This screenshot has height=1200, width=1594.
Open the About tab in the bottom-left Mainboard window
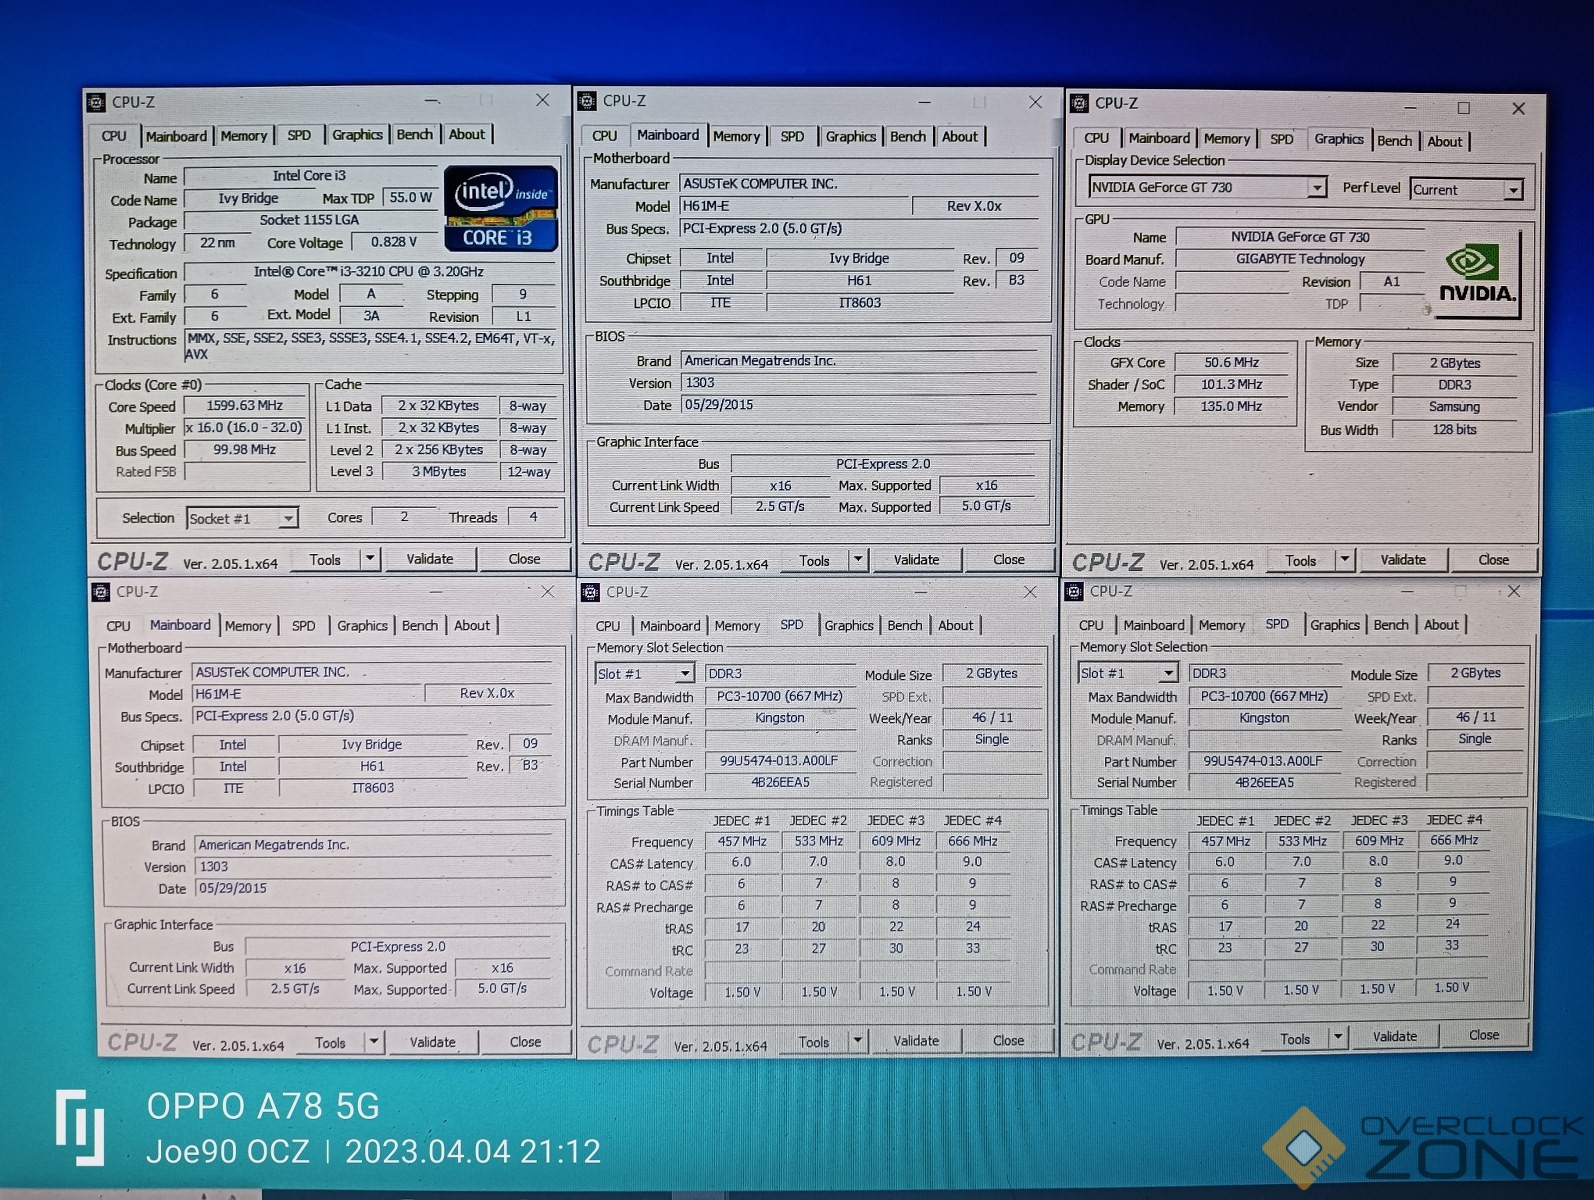tap(472, 626)
